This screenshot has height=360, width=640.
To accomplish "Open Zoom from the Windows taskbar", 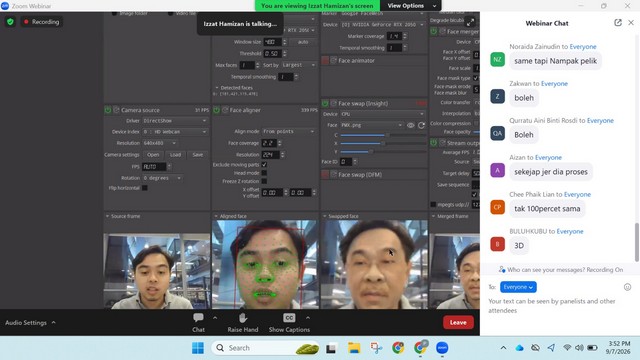I will coord(442,348).
